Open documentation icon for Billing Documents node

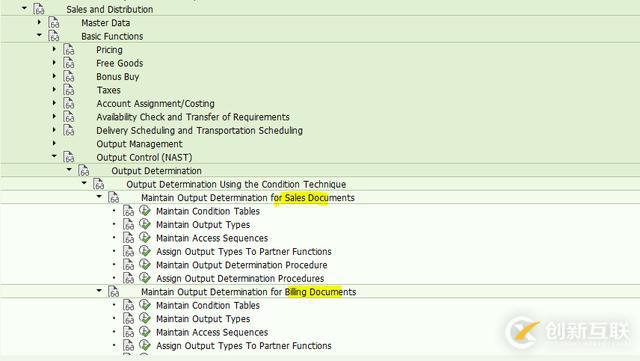114,292
